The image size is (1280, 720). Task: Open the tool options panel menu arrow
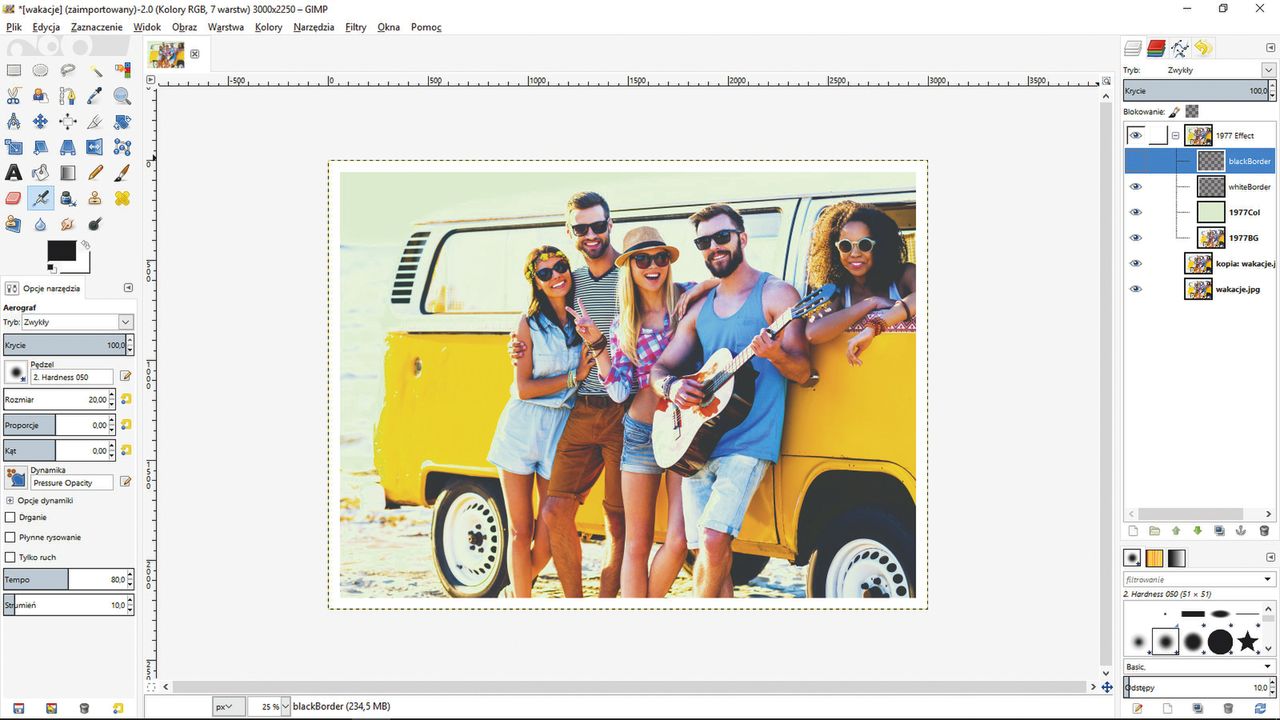click(128, 288)
